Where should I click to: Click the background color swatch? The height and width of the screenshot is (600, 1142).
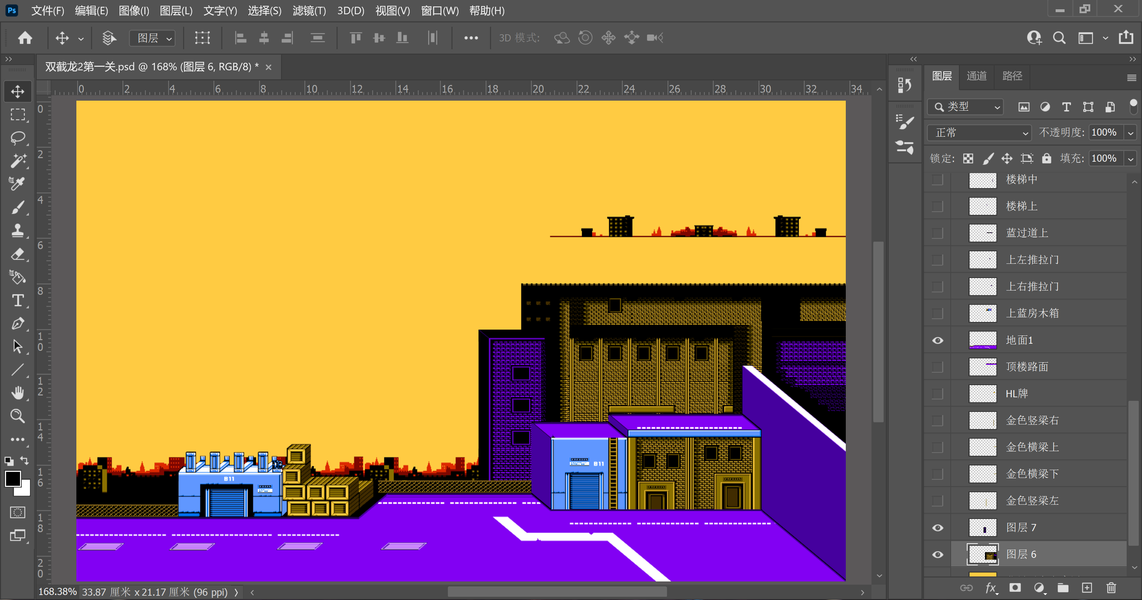25,490
